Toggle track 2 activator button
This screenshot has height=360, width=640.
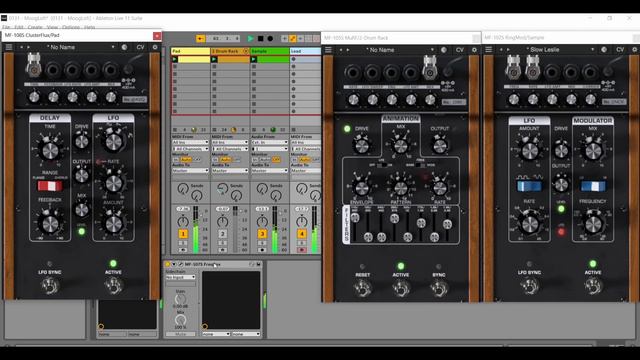(222, 234)
